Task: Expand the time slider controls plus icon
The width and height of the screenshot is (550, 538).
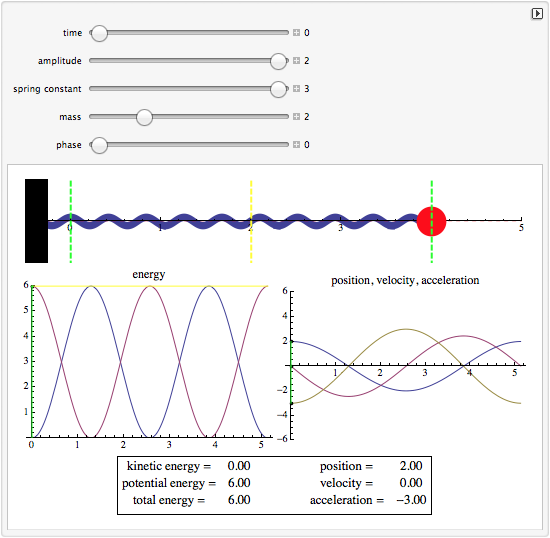Action: tap(296, 33)
